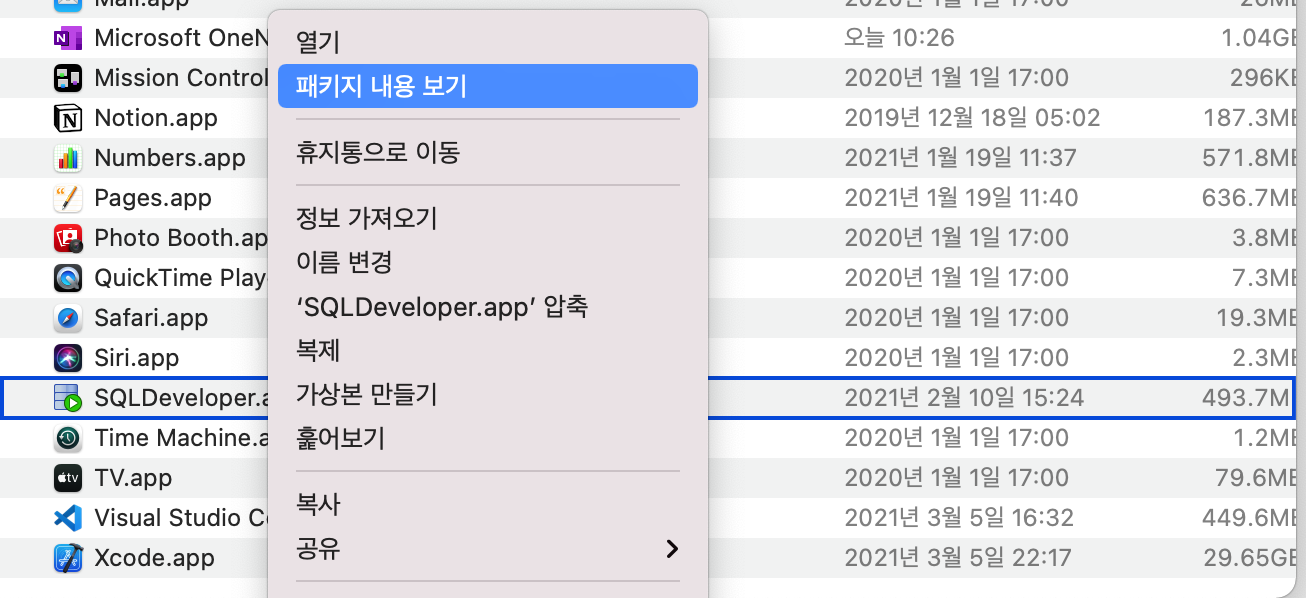This screenshot has width=1306, height=598.
Task: Select the Xcode.app file name
Action: click(x=154, y=558)
